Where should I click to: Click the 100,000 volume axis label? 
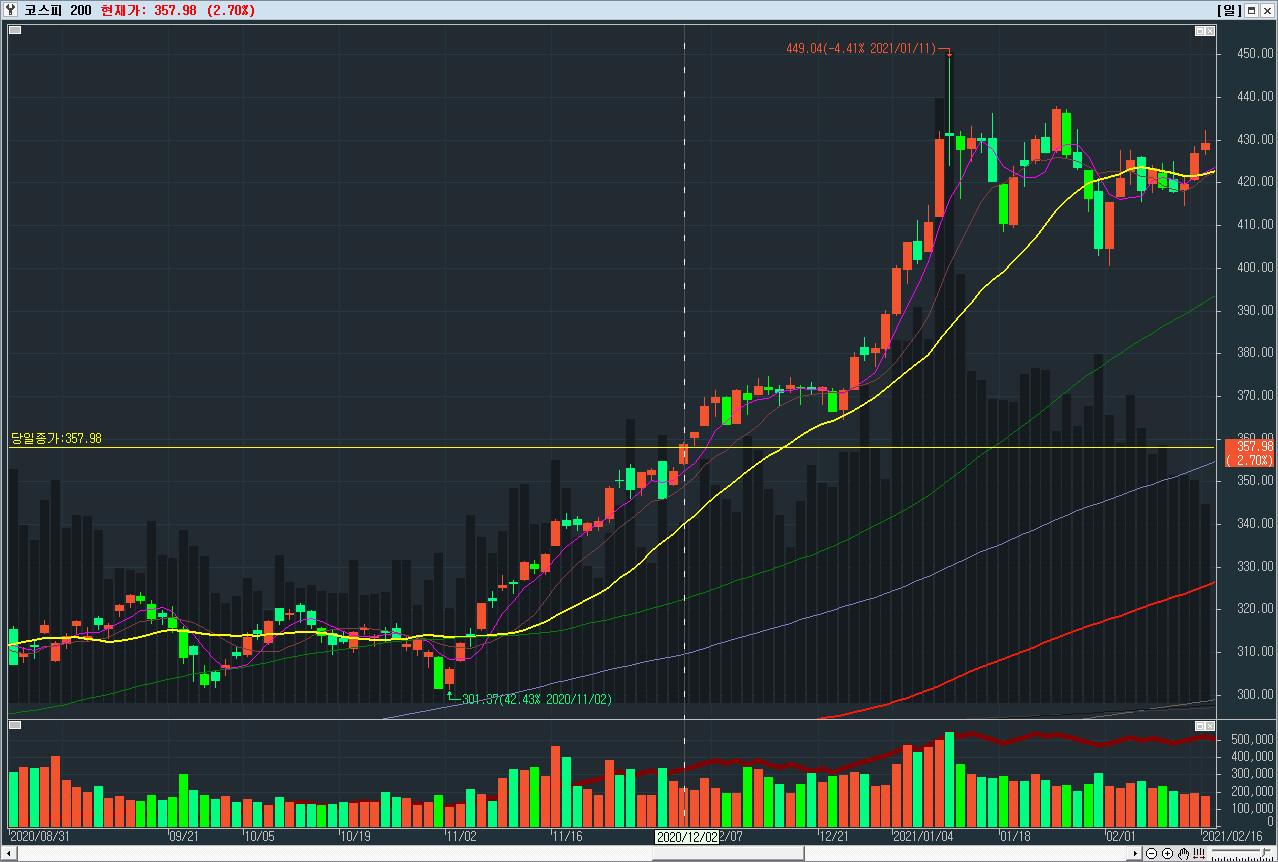[x=1253, y=806]
